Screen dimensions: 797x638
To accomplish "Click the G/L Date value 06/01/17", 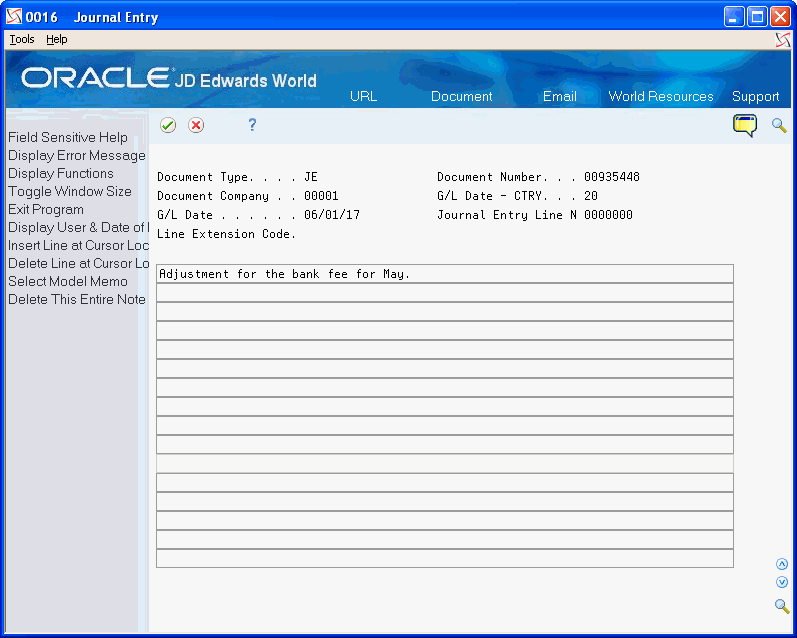I will (x=332, y=215).
